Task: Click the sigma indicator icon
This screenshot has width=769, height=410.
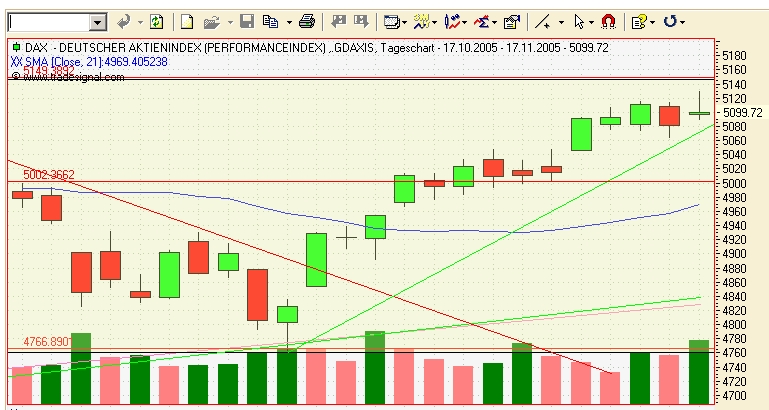Action: coord(482,22)
